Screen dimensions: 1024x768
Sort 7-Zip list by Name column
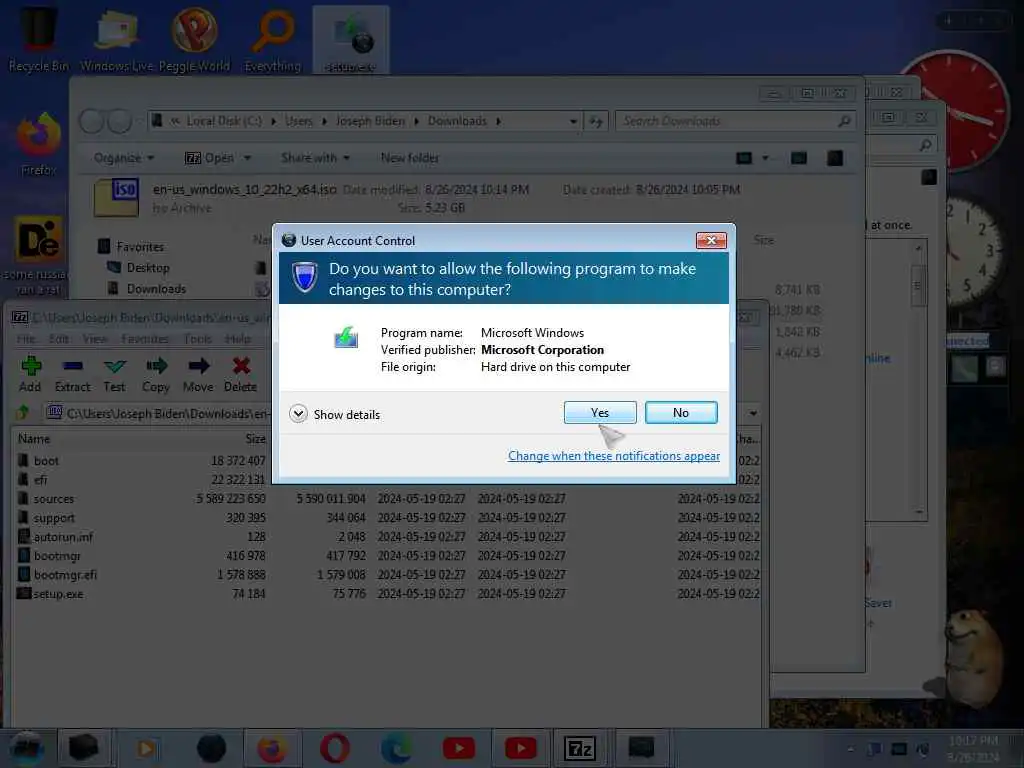coord(34,439)
